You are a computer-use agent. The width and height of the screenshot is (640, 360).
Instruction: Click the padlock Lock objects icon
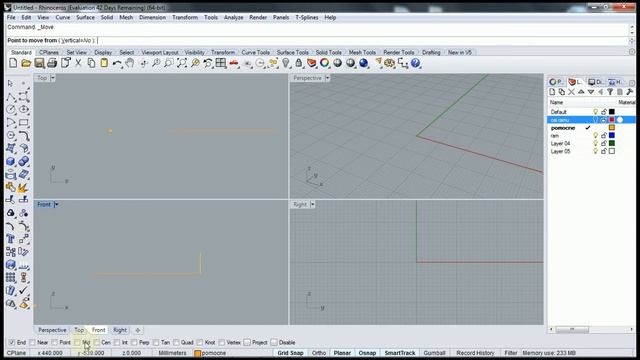[299, 63]
